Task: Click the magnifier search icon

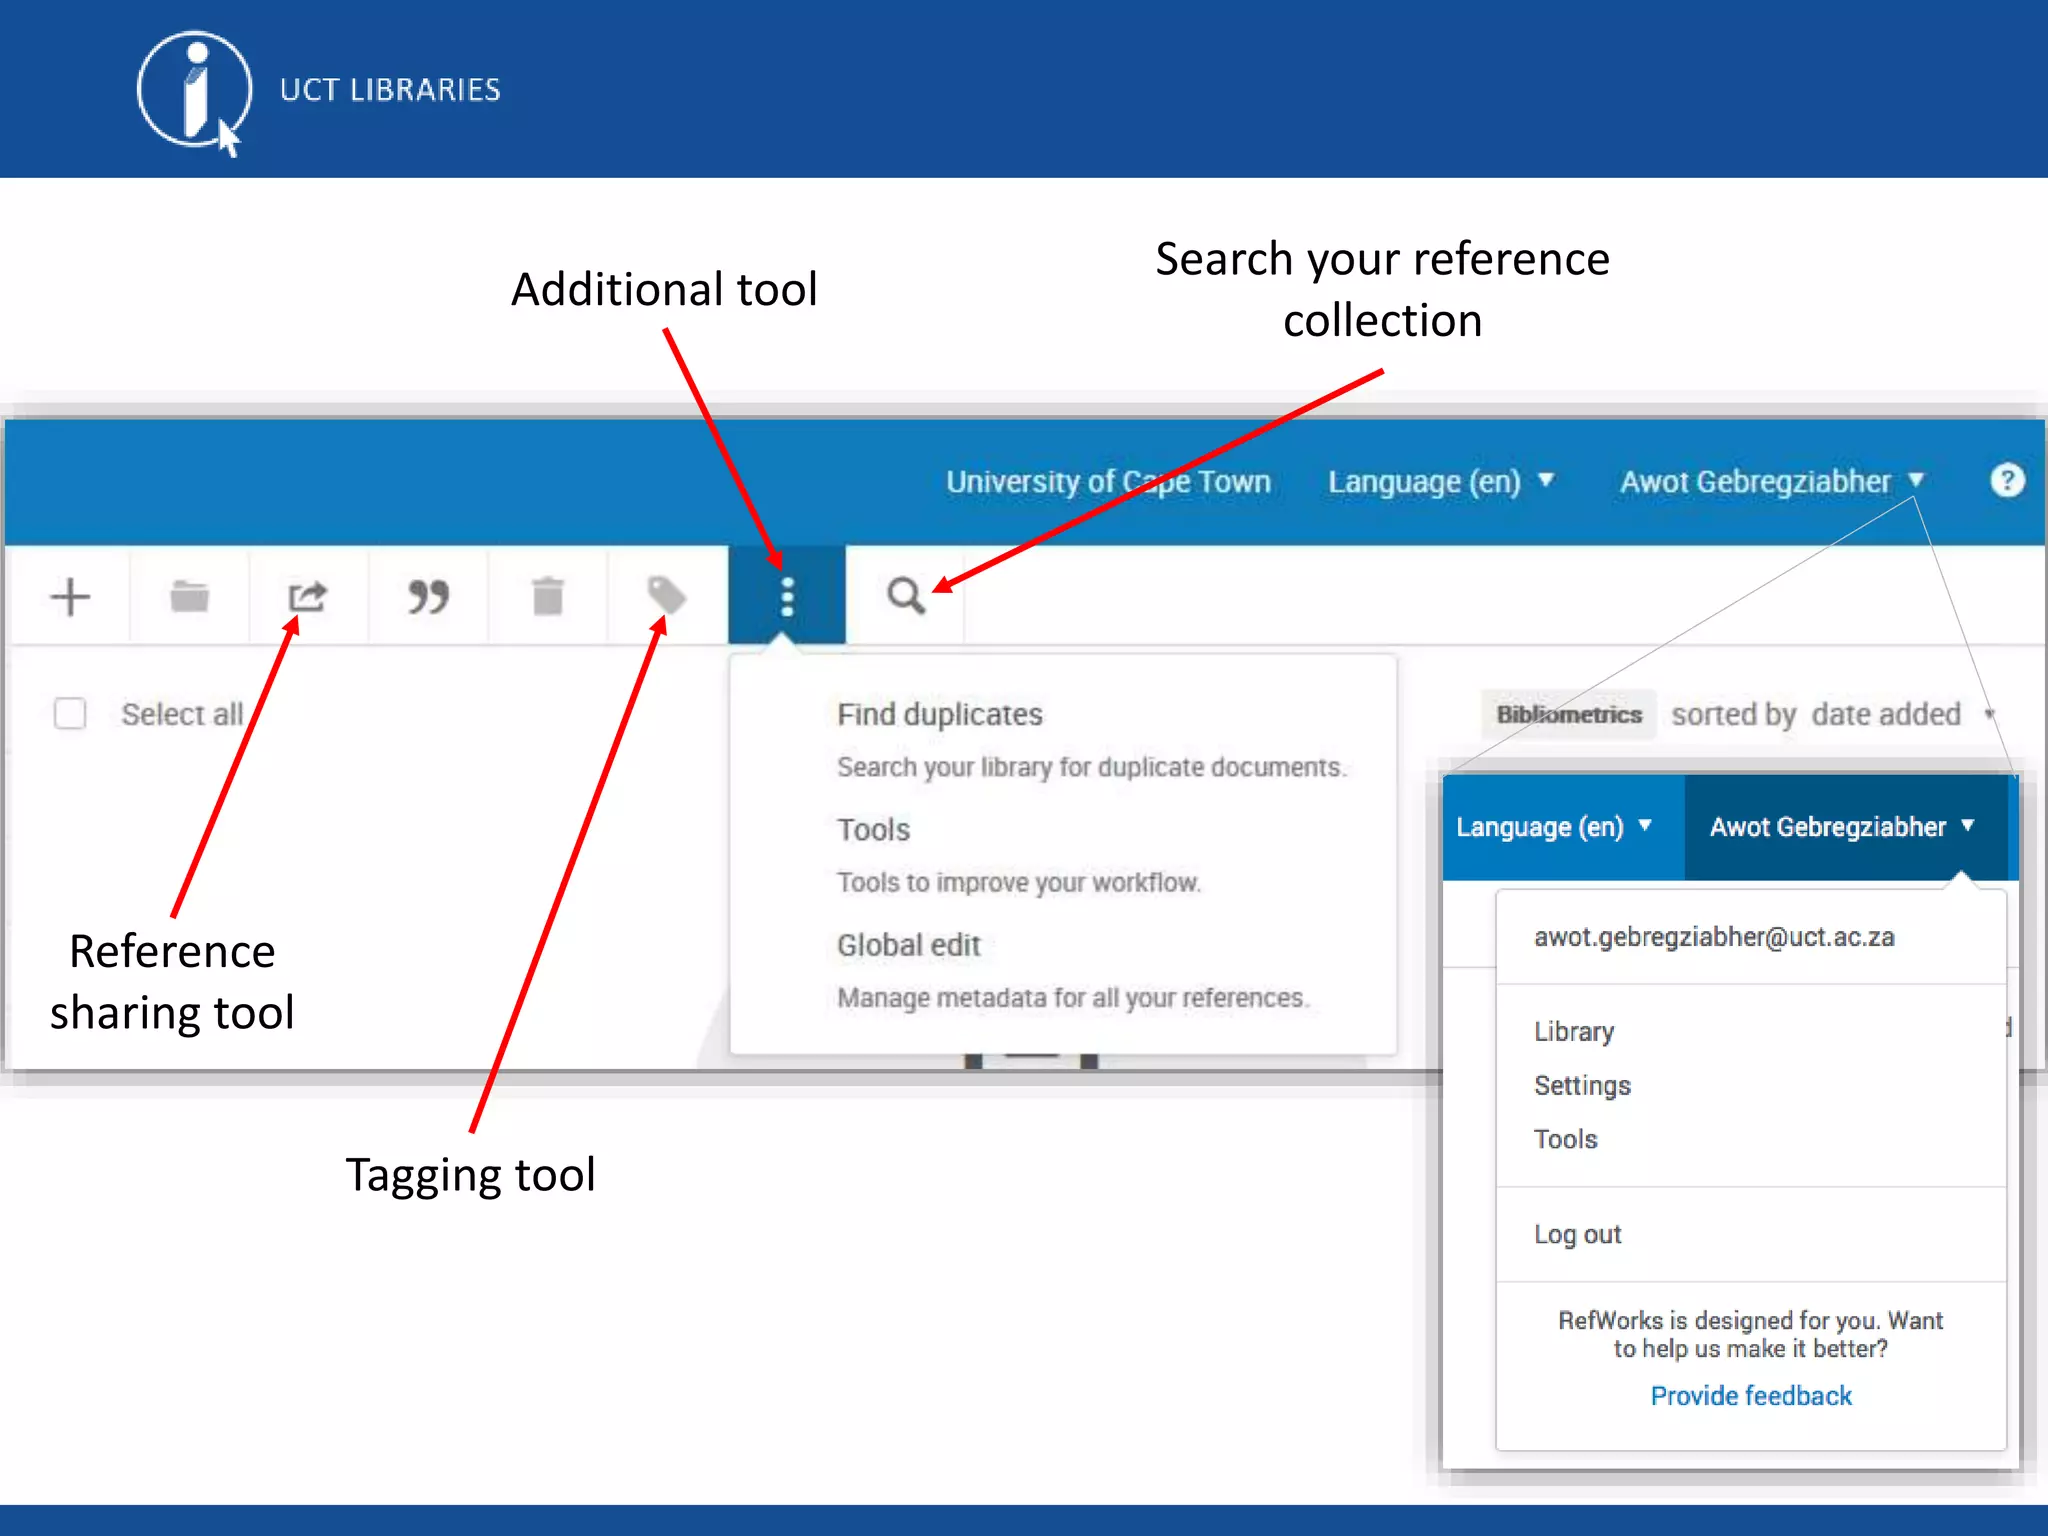Action: tap(906, 596)
